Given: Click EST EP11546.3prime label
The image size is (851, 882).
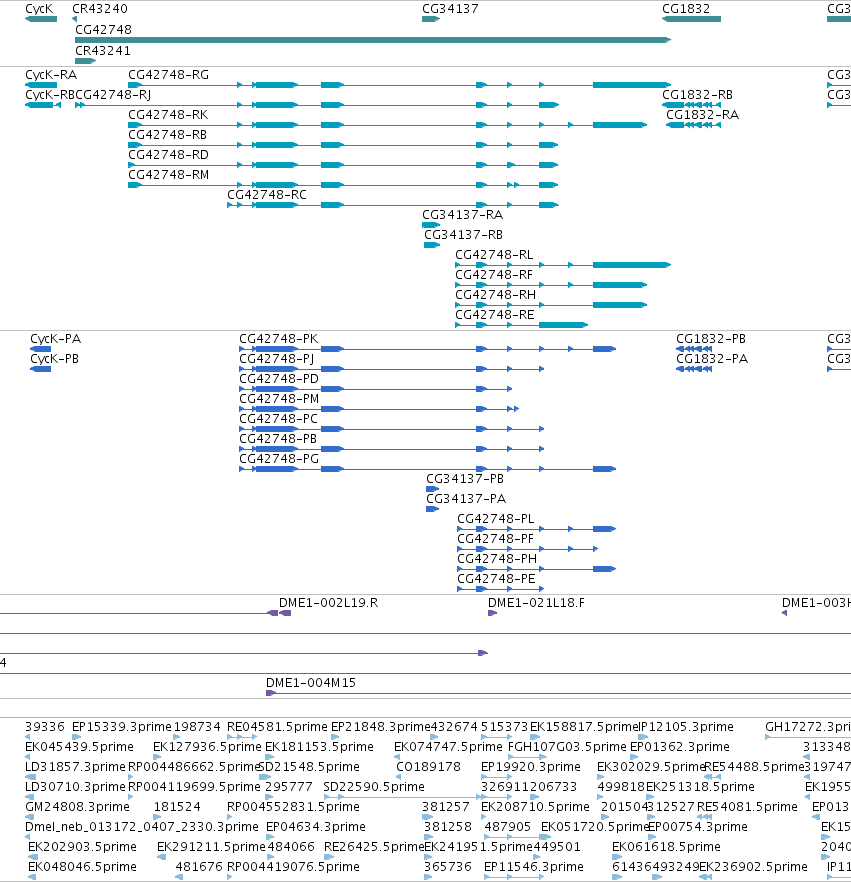Looking at the screenshot, I should 534,867.
